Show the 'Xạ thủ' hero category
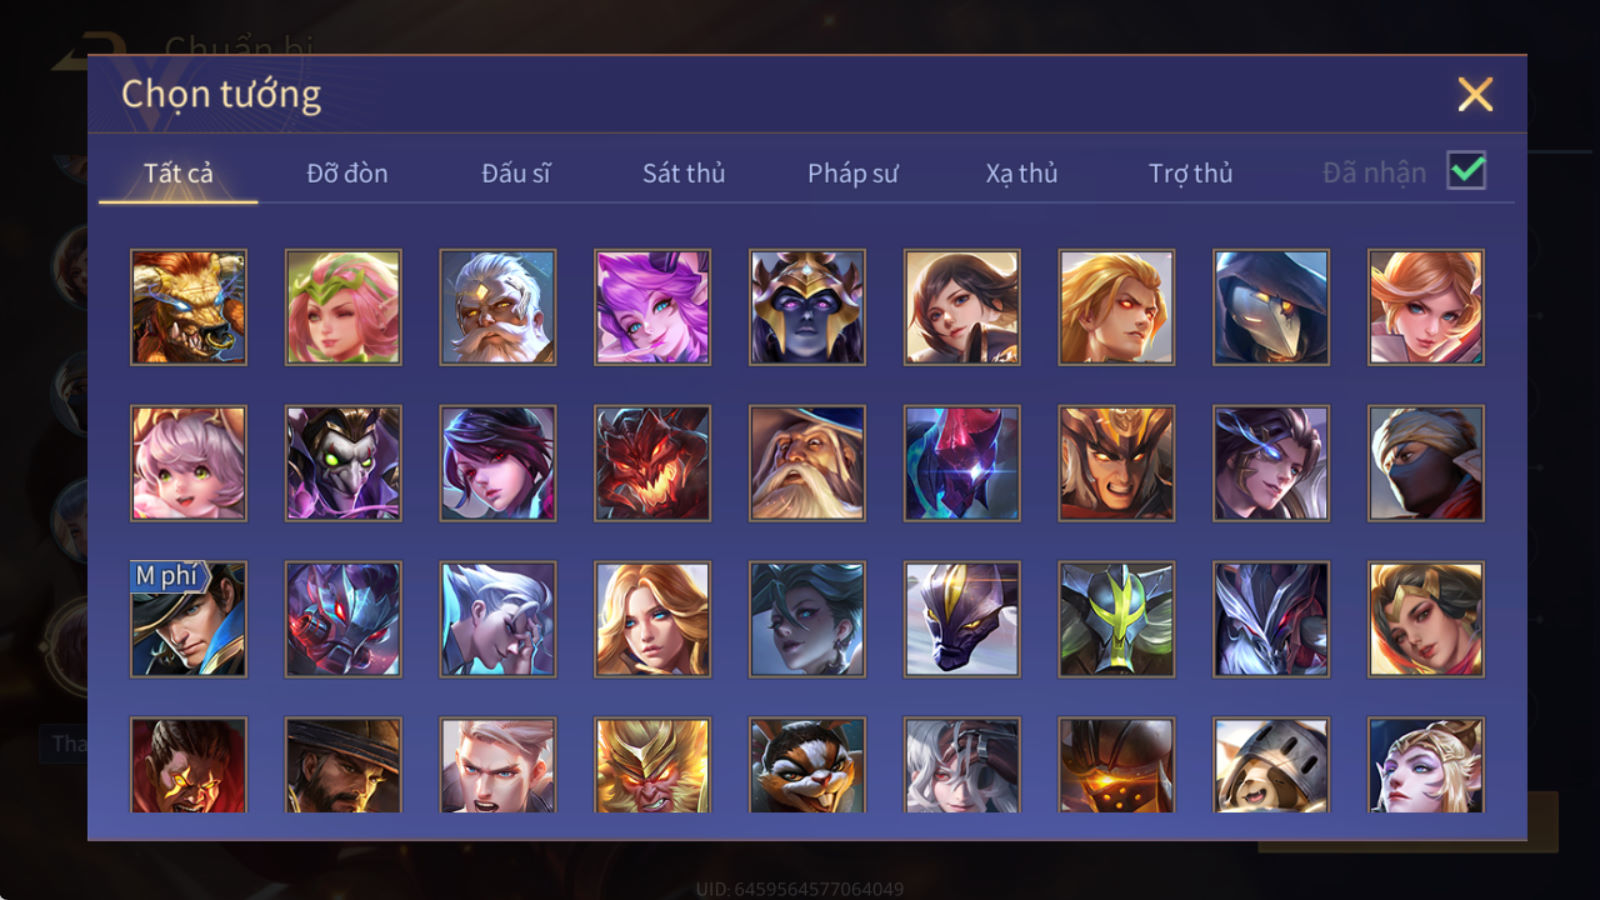The width and height of the screenshot is (1600, 900). (x=1021, y=173)
